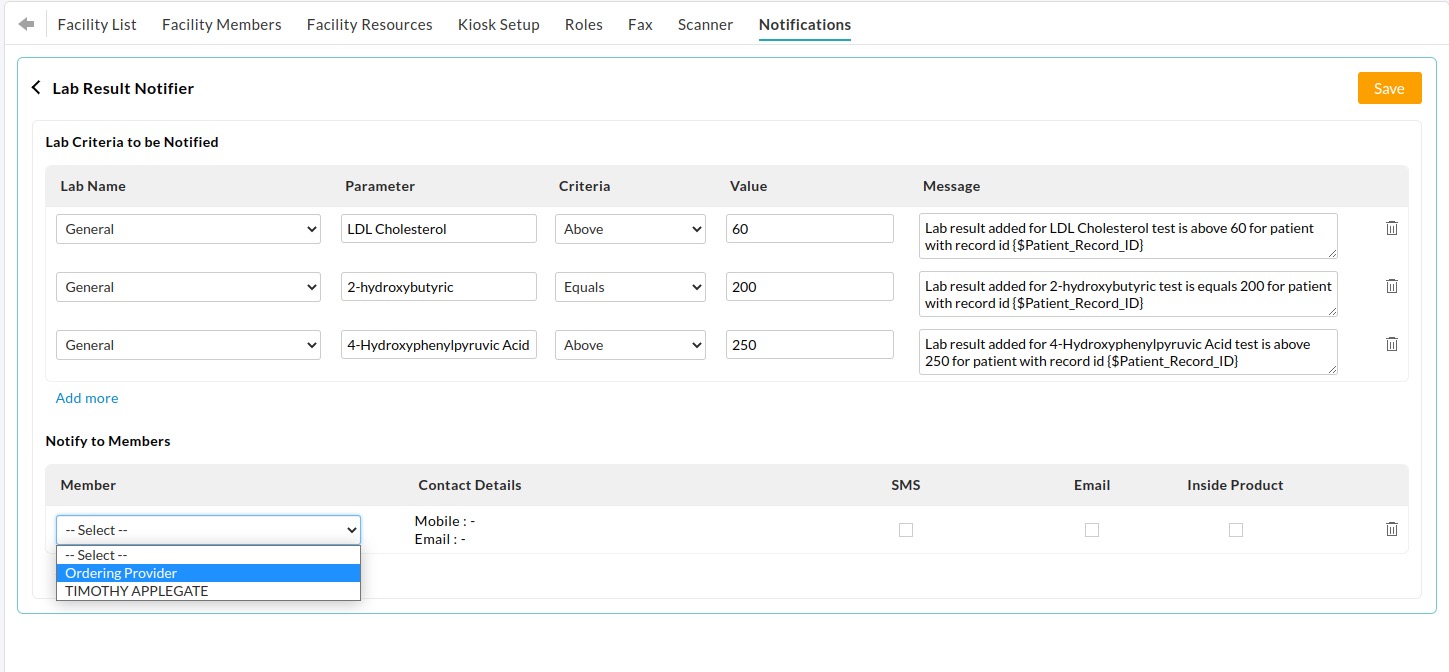Select Ordering Provider from the Member dropdown
Image resolution: width=1449 pixels, height=672 pixels.
point(120,572)
